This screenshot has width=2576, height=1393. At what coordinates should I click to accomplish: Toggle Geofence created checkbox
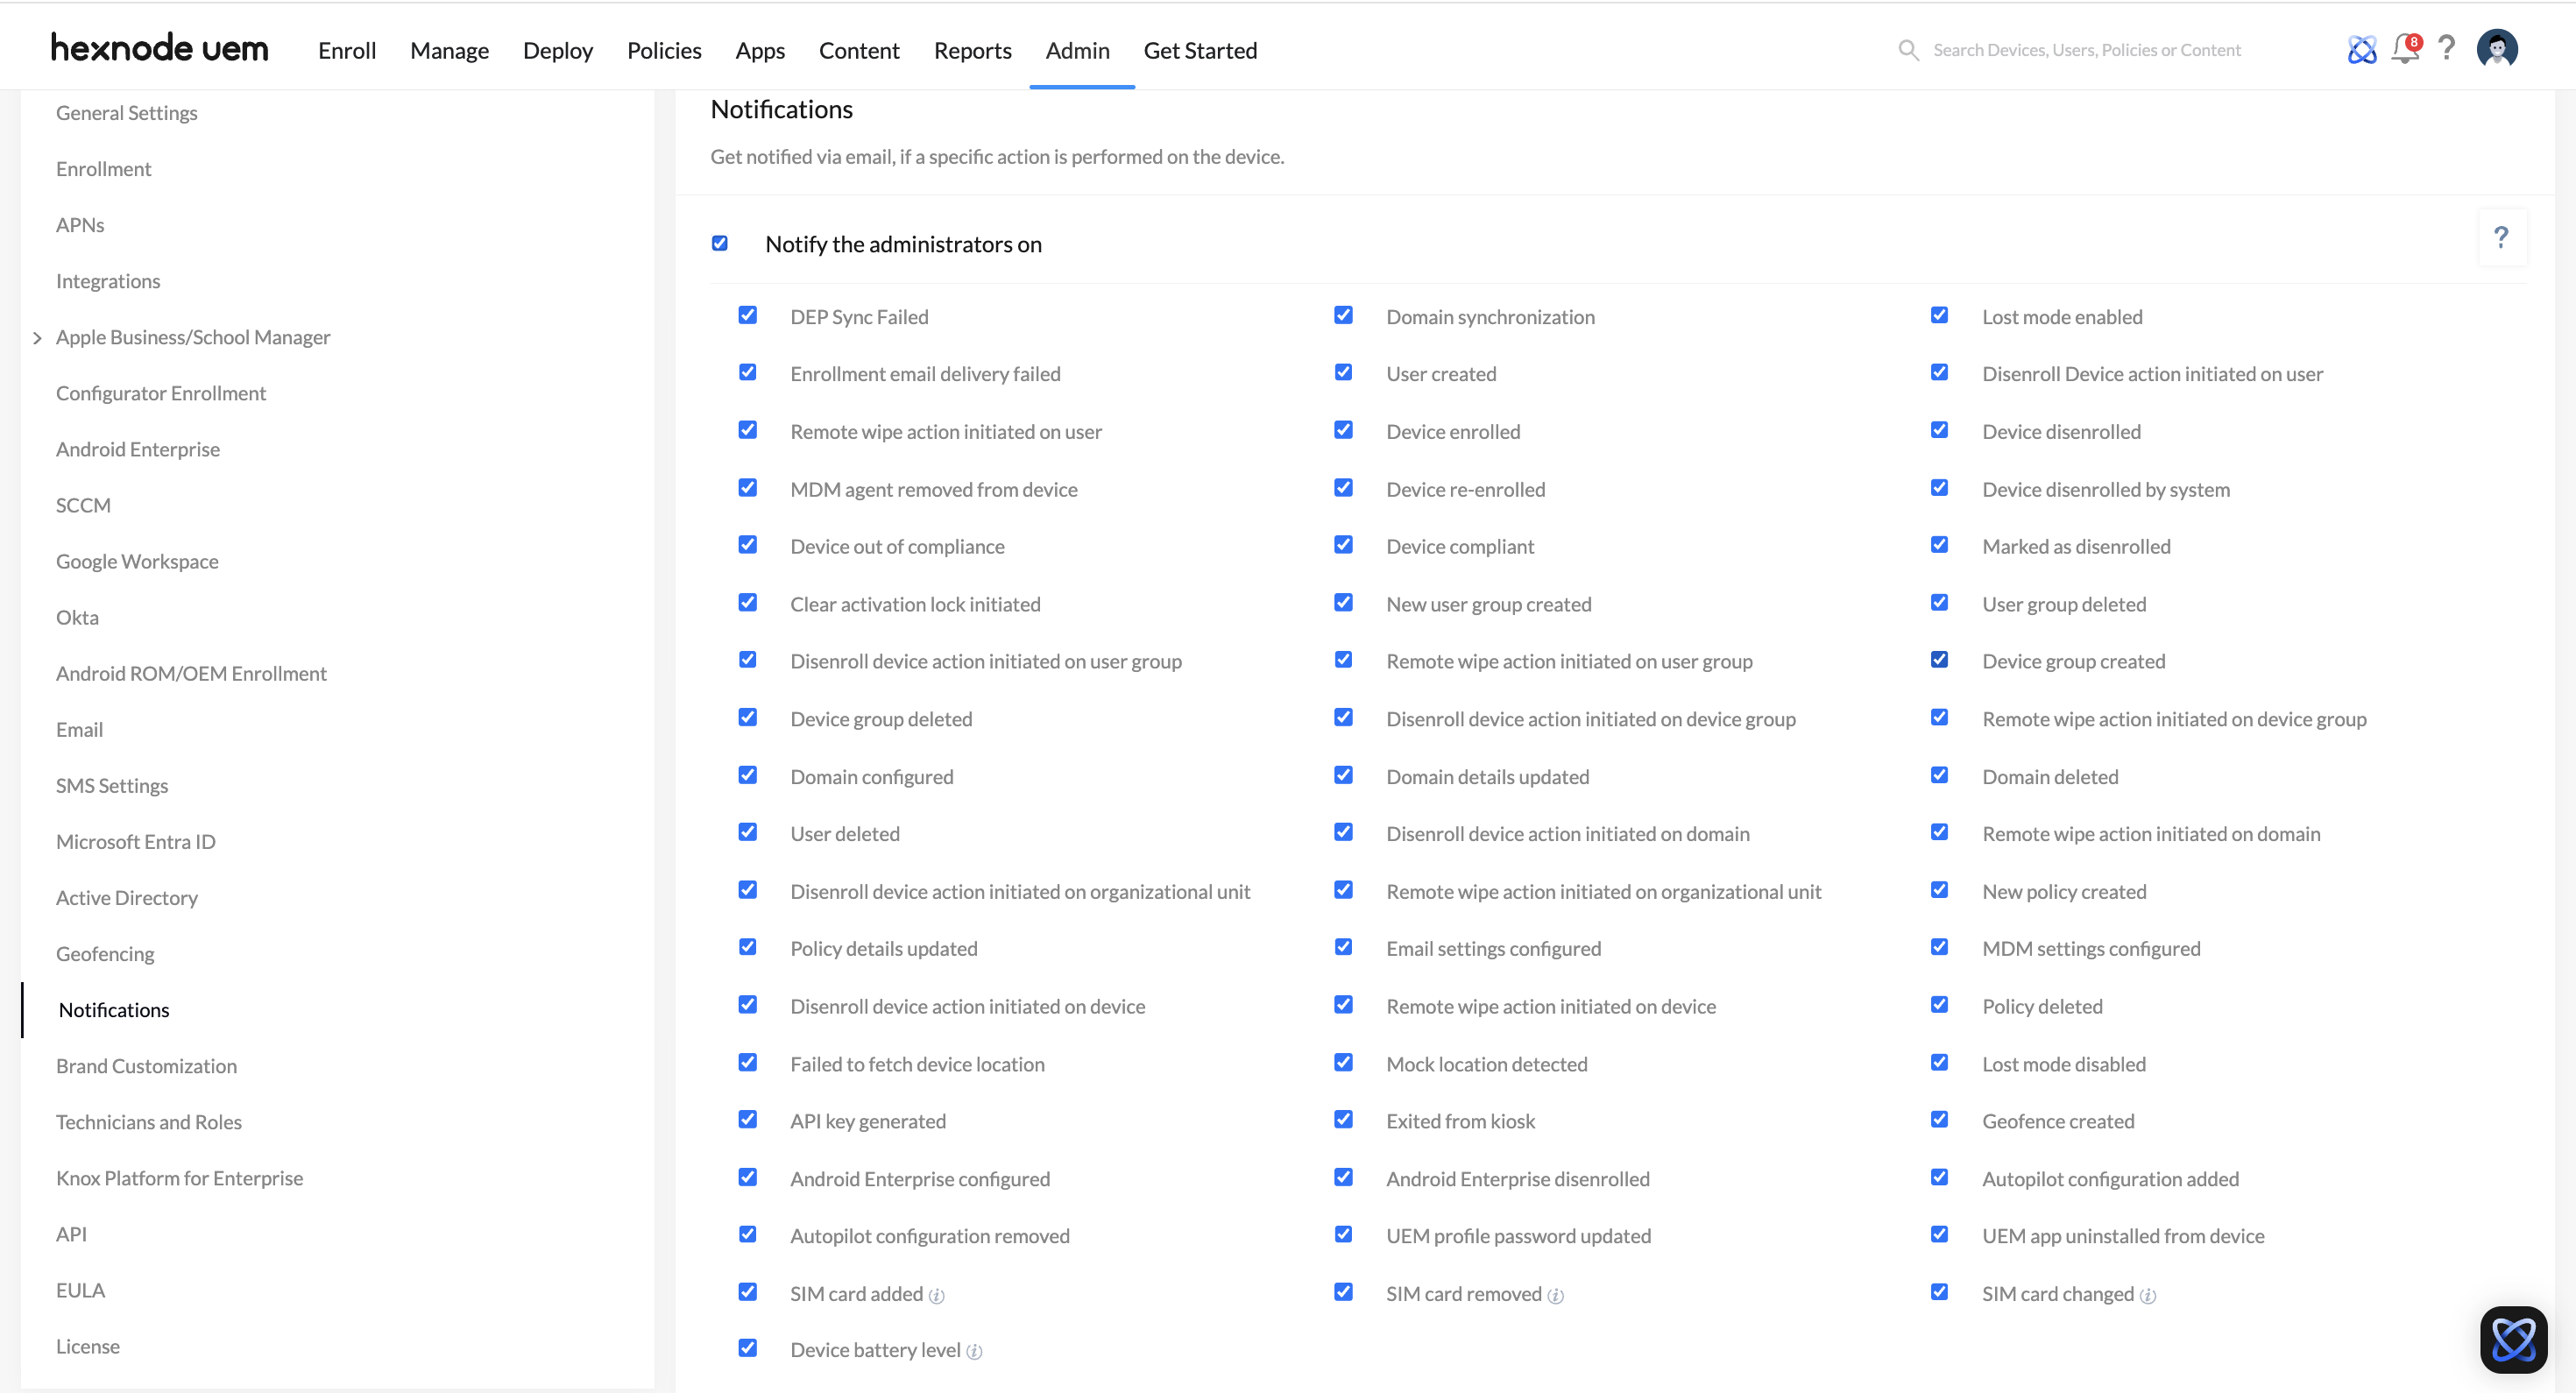pyautogui.click(x=1939, y=1119)
